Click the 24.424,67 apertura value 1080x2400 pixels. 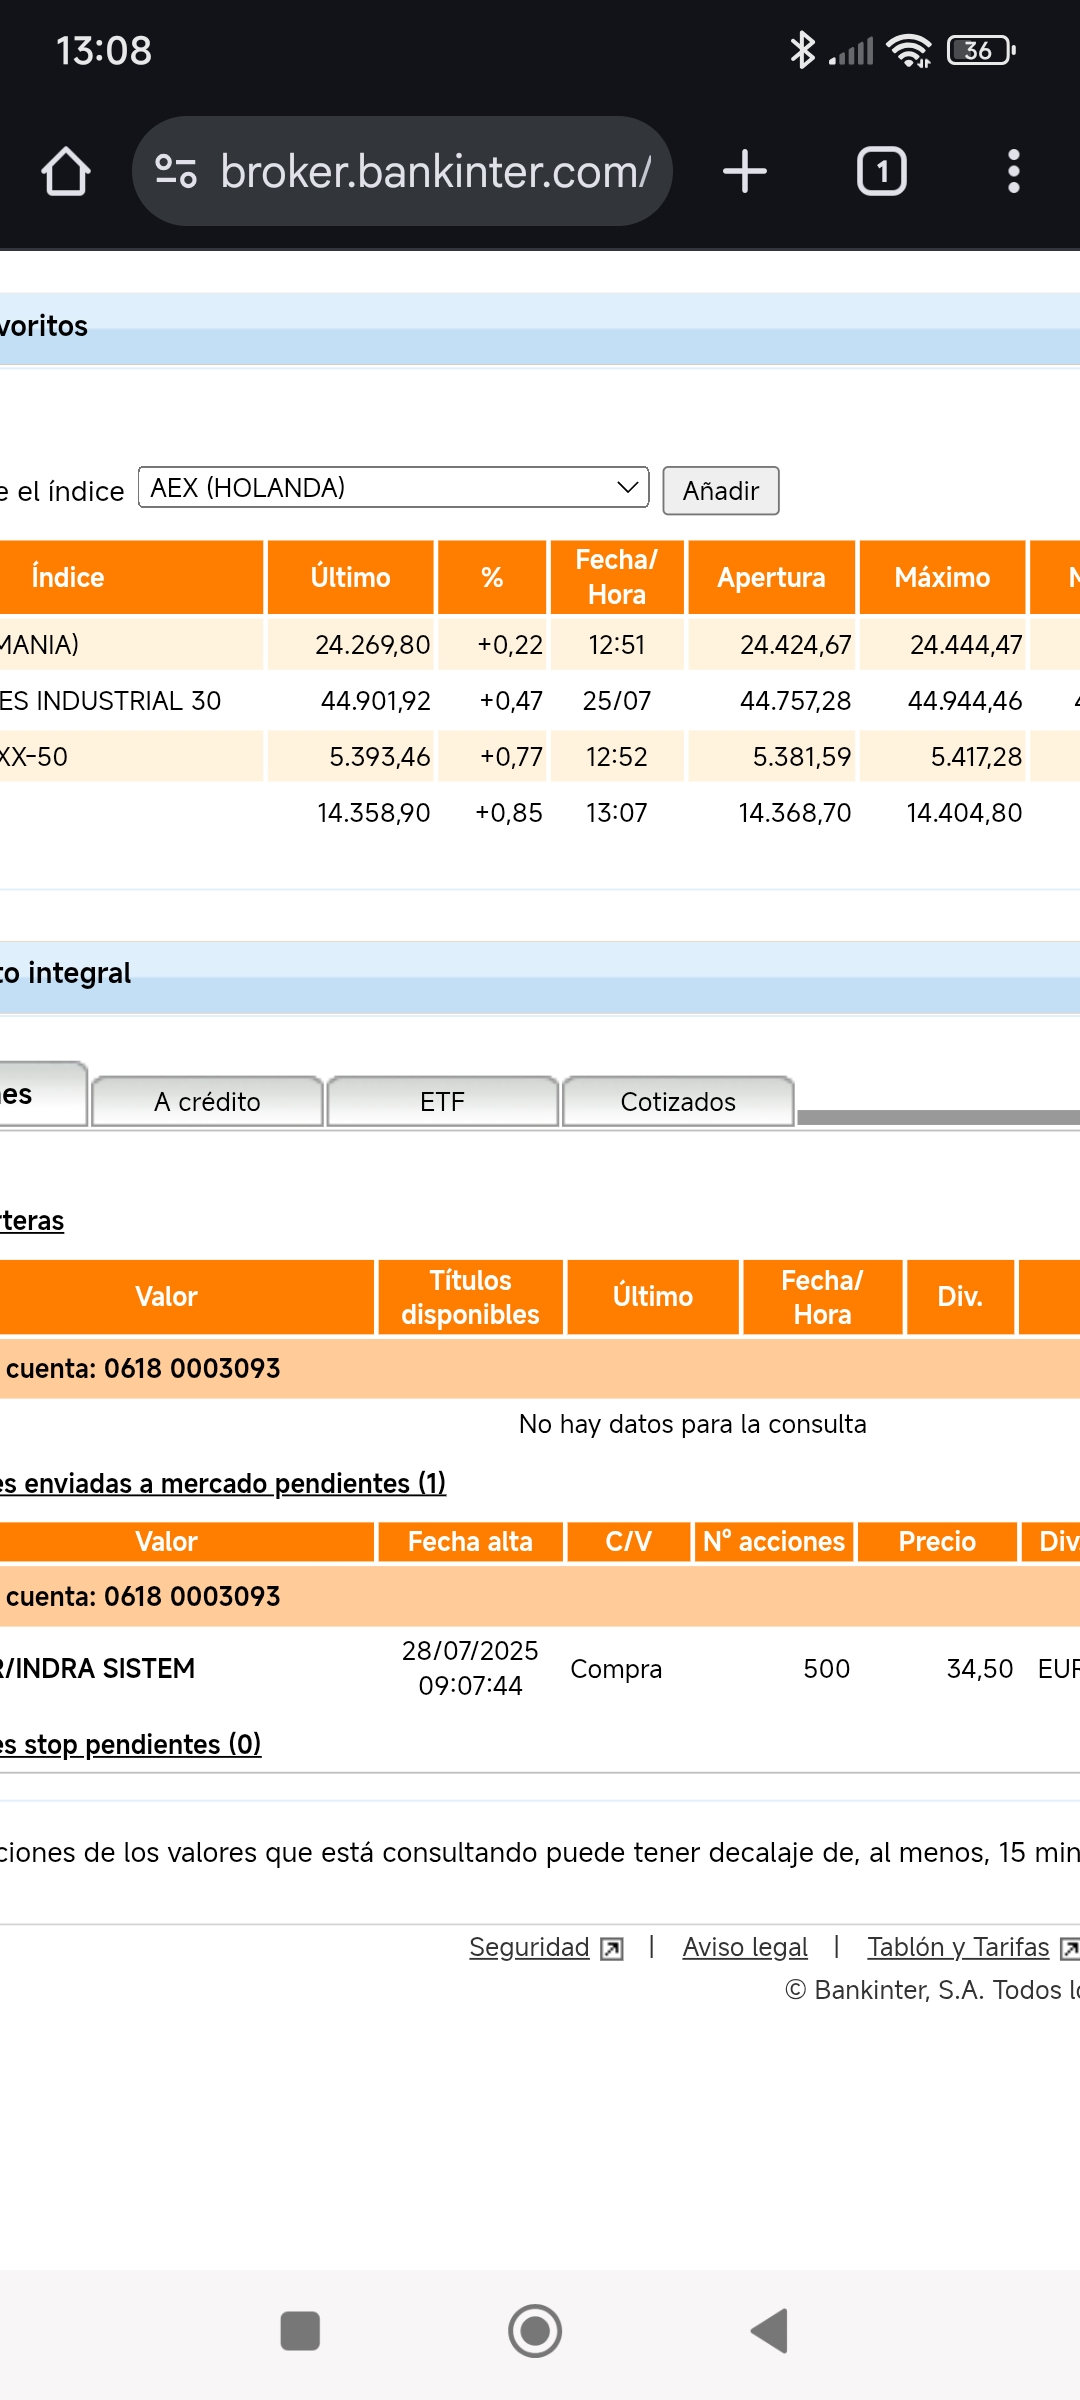point(795,645)
